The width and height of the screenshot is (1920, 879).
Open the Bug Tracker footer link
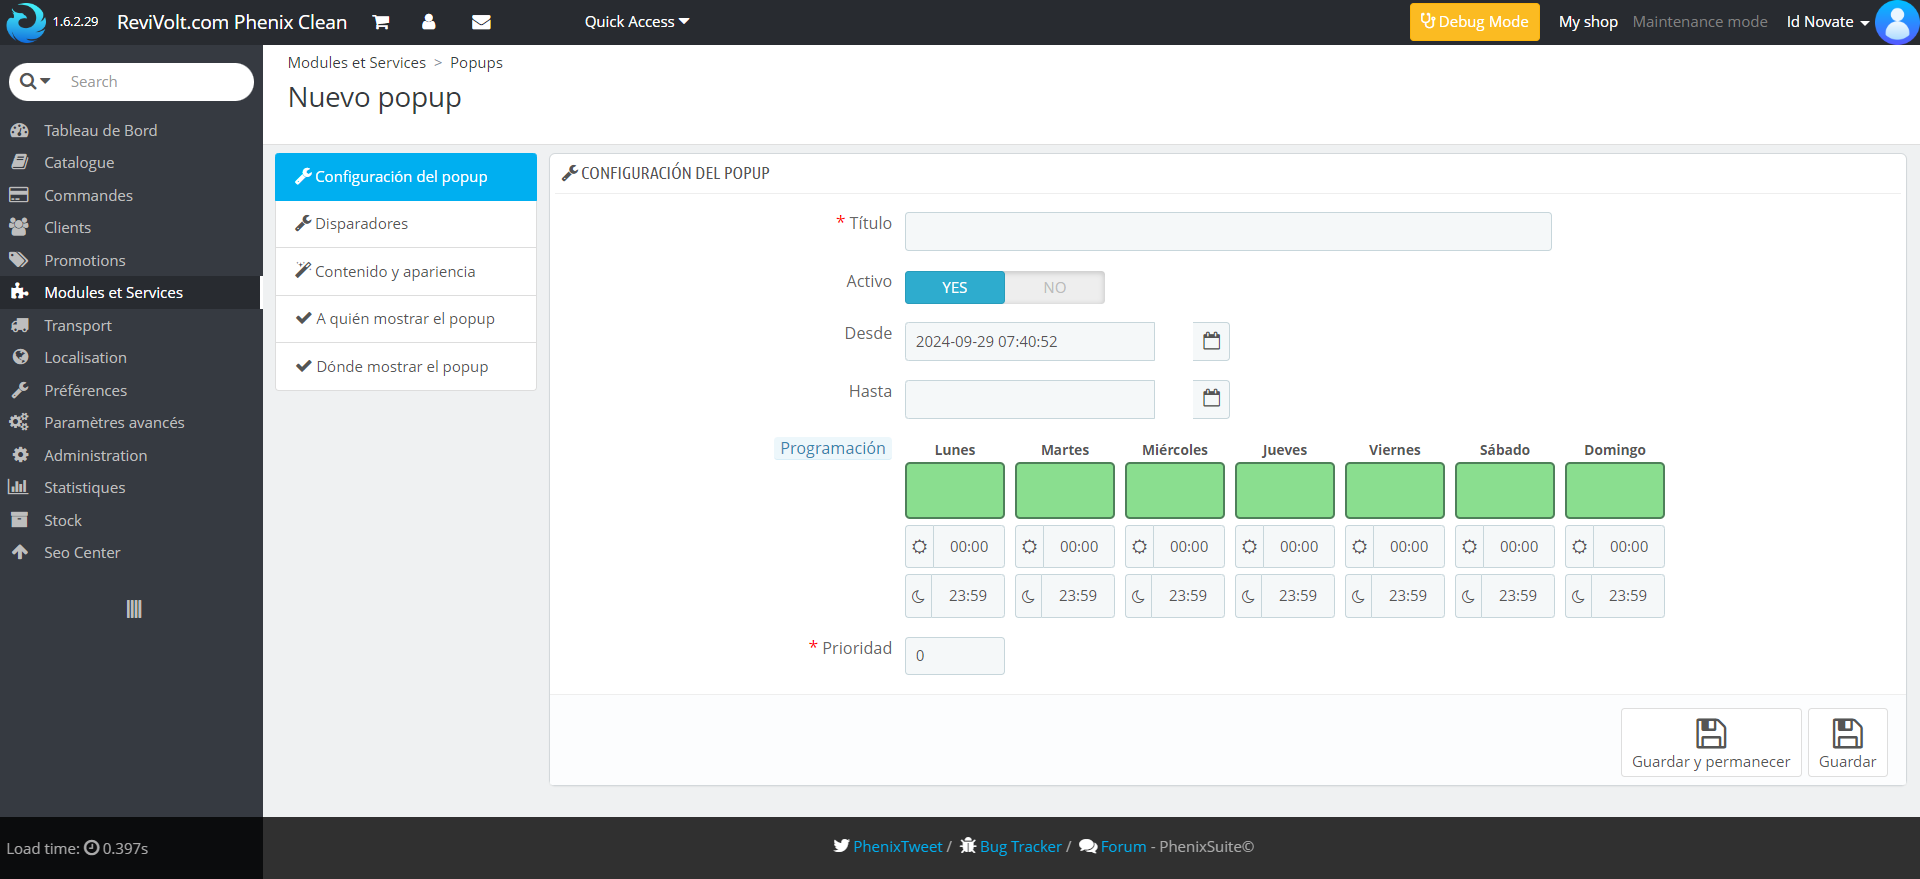click(x=1020, y=847)
